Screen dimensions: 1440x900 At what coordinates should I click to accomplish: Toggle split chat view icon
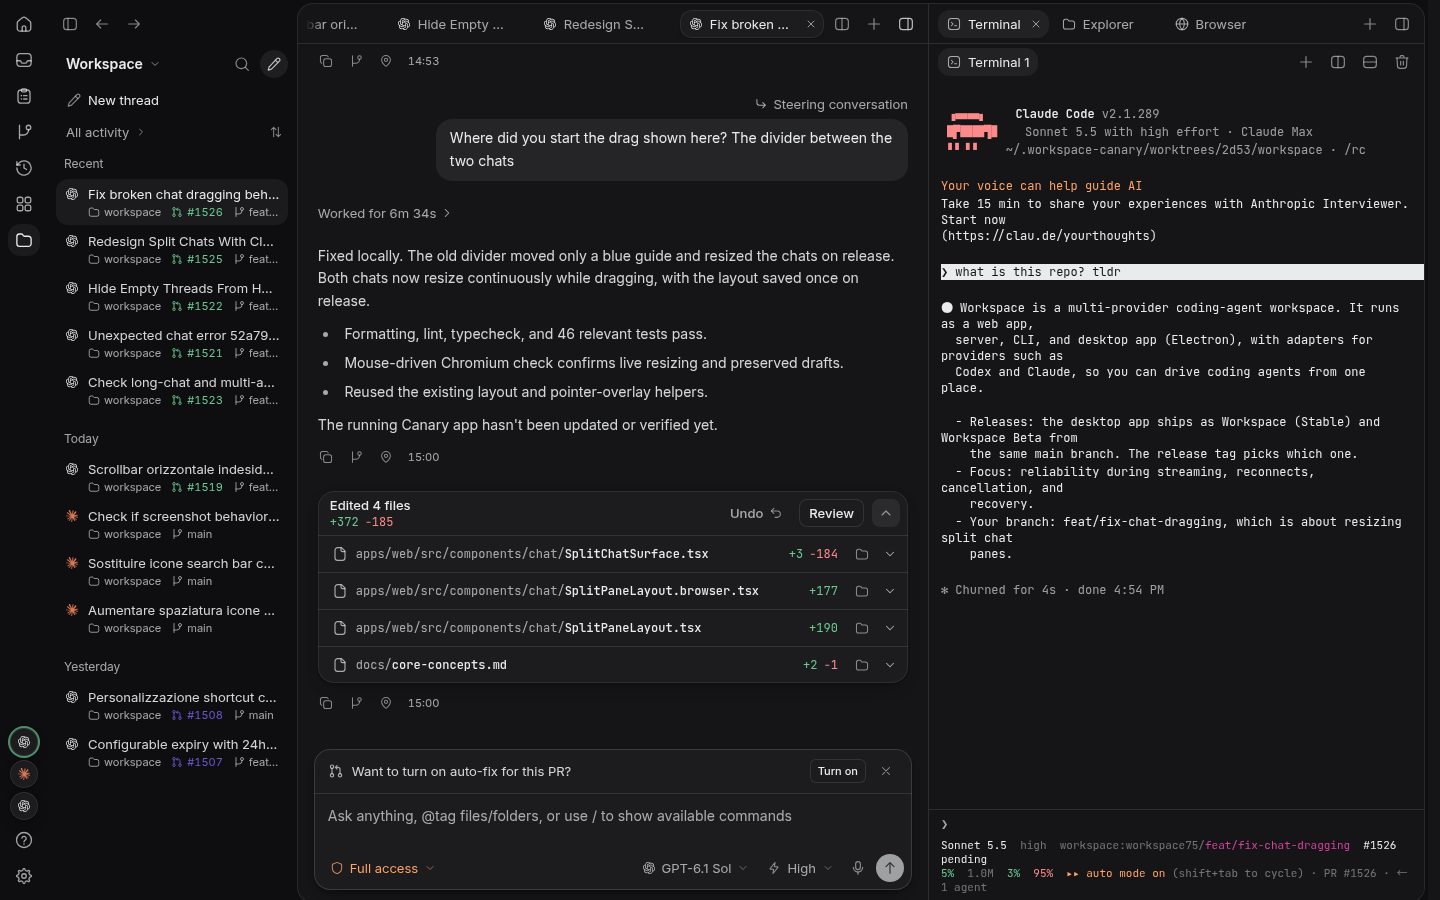point(842,24)
